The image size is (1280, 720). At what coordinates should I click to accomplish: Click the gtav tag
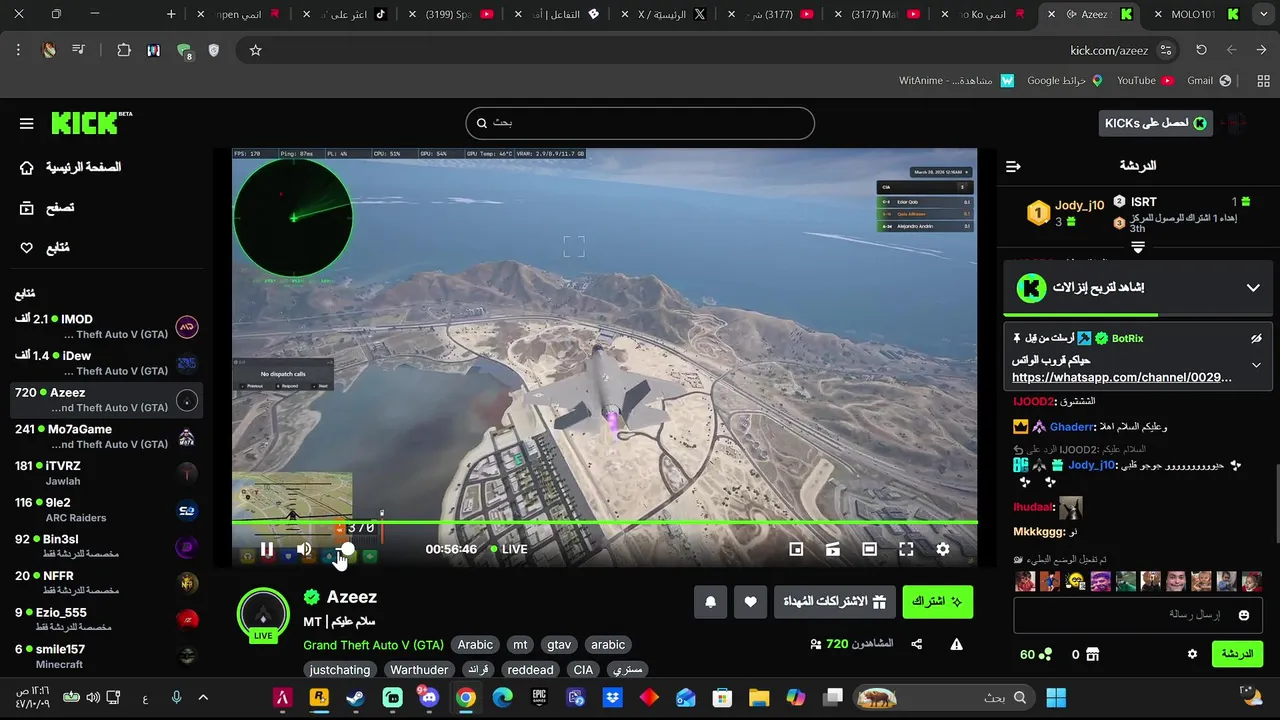pos(559,645)
